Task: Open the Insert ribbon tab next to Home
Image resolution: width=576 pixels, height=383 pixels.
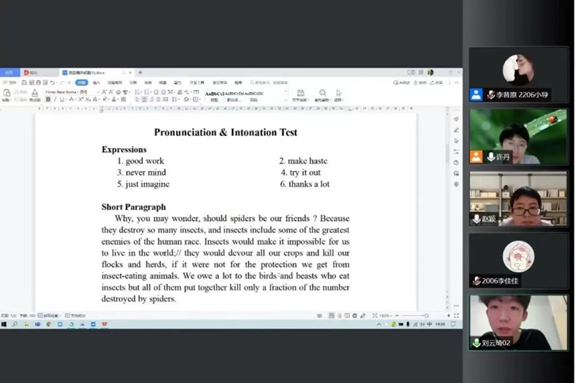Action: pos(96,83)
